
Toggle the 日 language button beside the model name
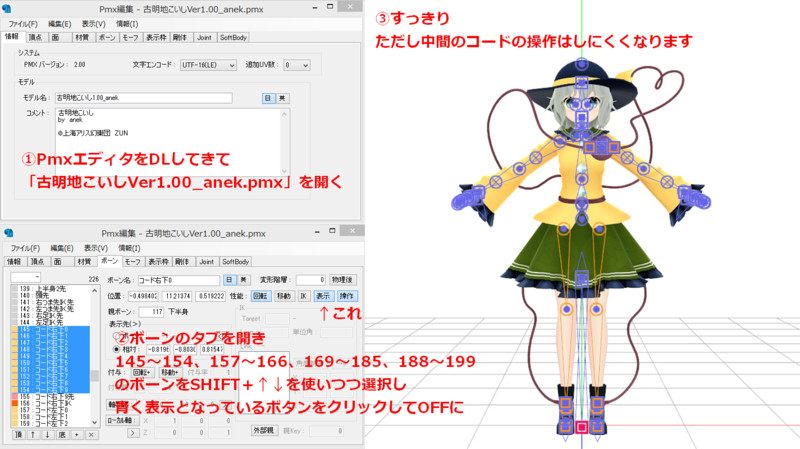pyautogui.click(x=268, y=98)
